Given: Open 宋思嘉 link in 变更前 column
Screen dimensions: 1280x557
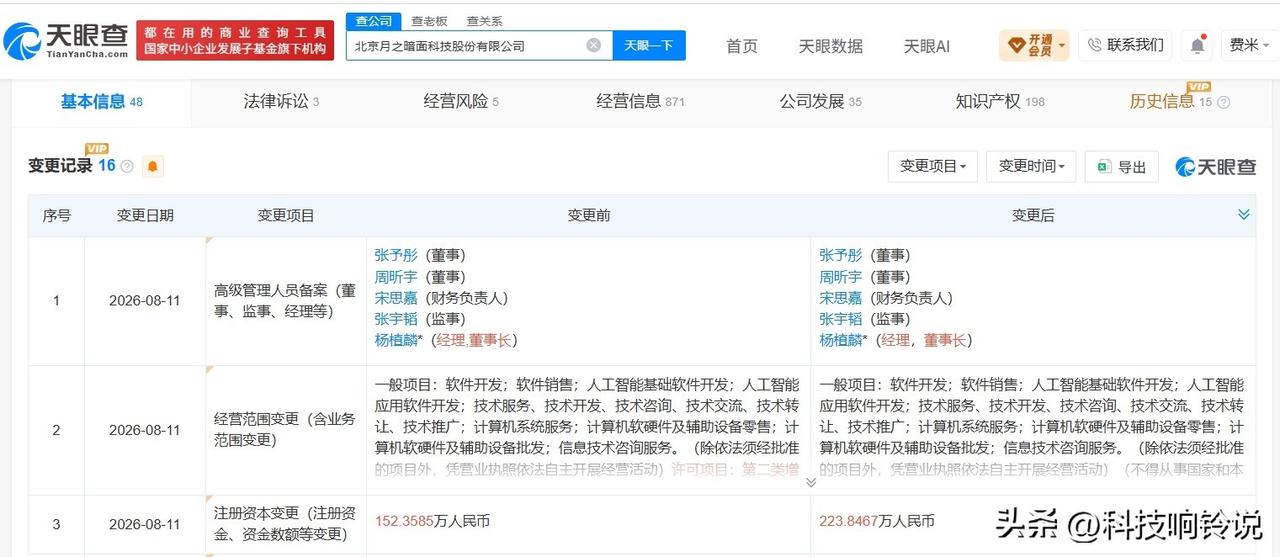Looking at the screenshot, I should coord(396,297).
